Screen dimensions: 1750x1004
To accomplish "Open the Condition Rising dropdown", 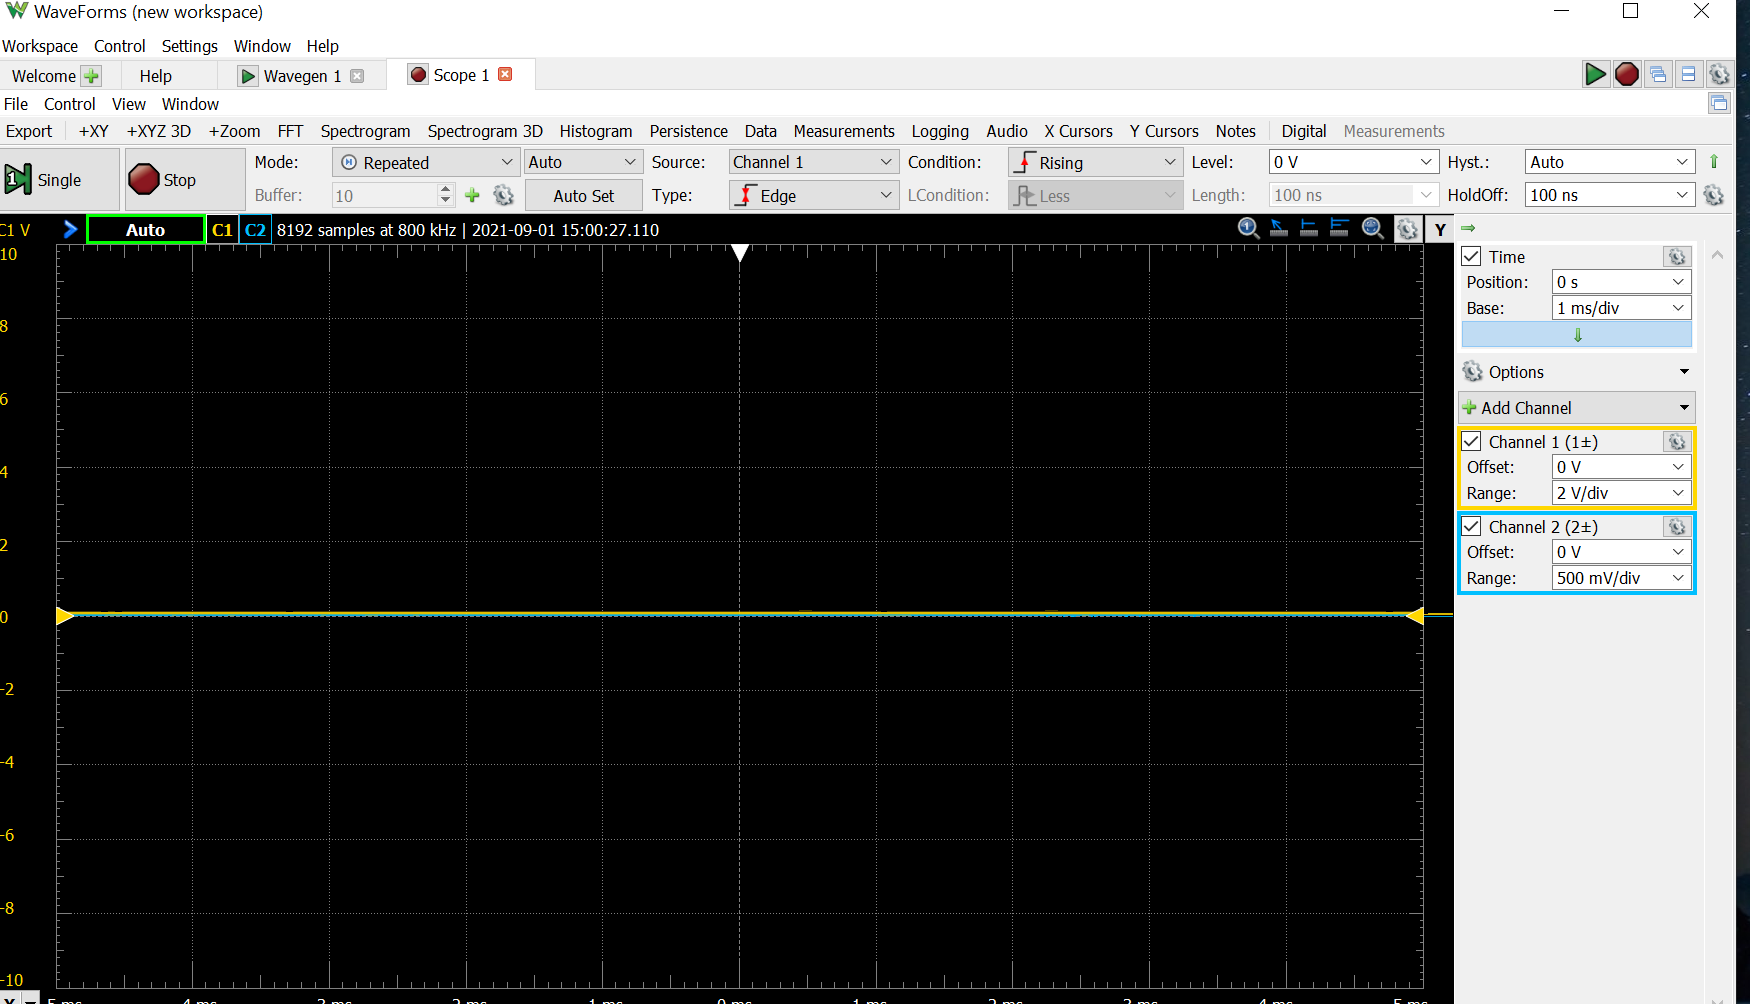I will click(x=1095, y=162).
